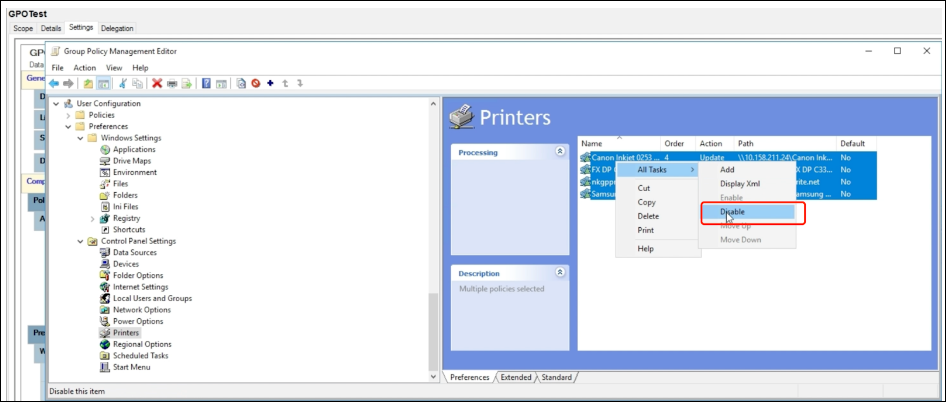
Task: Click the blue Help question mark icon
Action: coord(206,83)
